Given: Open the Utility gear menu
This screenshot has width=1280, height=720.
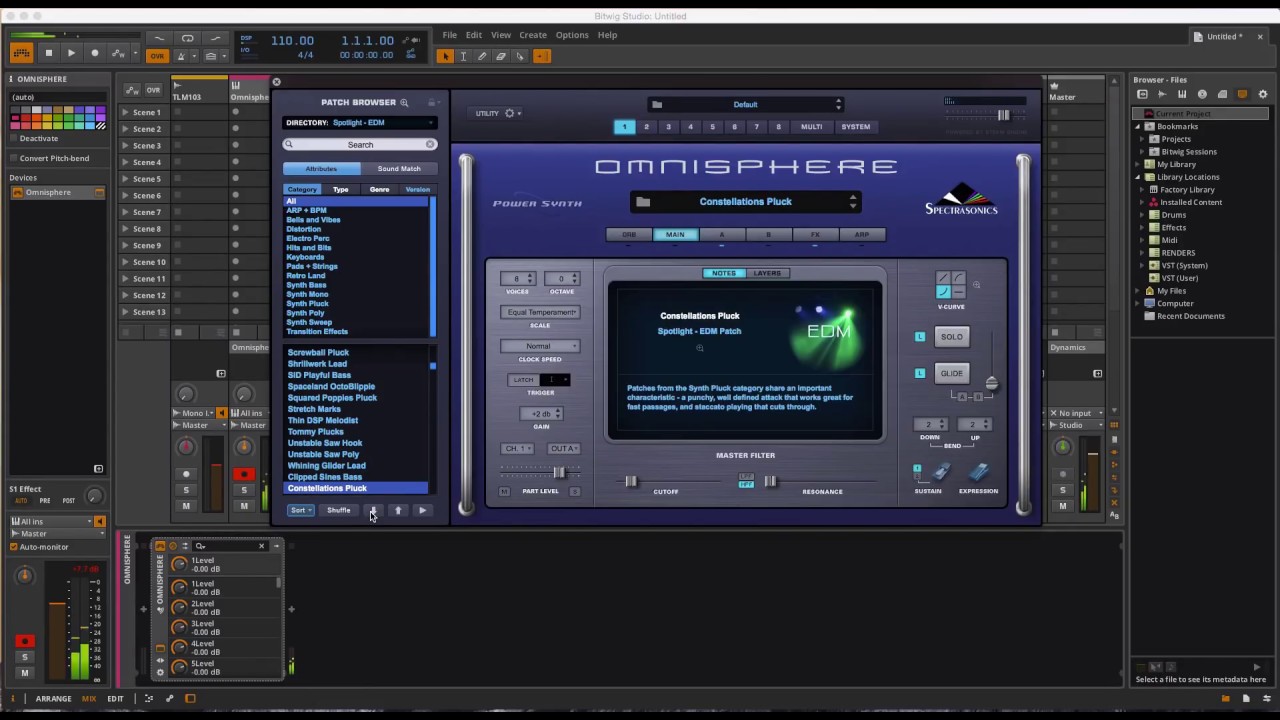Looking at the screenshot, I should click(510, 114).
